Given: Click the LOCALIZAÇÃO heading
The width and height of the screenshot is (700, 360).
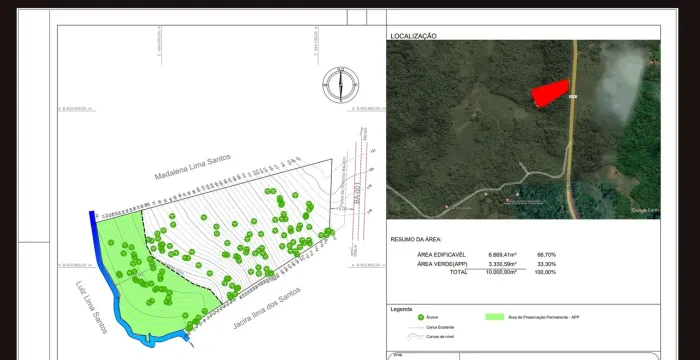Looking at the screenshot, I should click(x=413, y=36).
